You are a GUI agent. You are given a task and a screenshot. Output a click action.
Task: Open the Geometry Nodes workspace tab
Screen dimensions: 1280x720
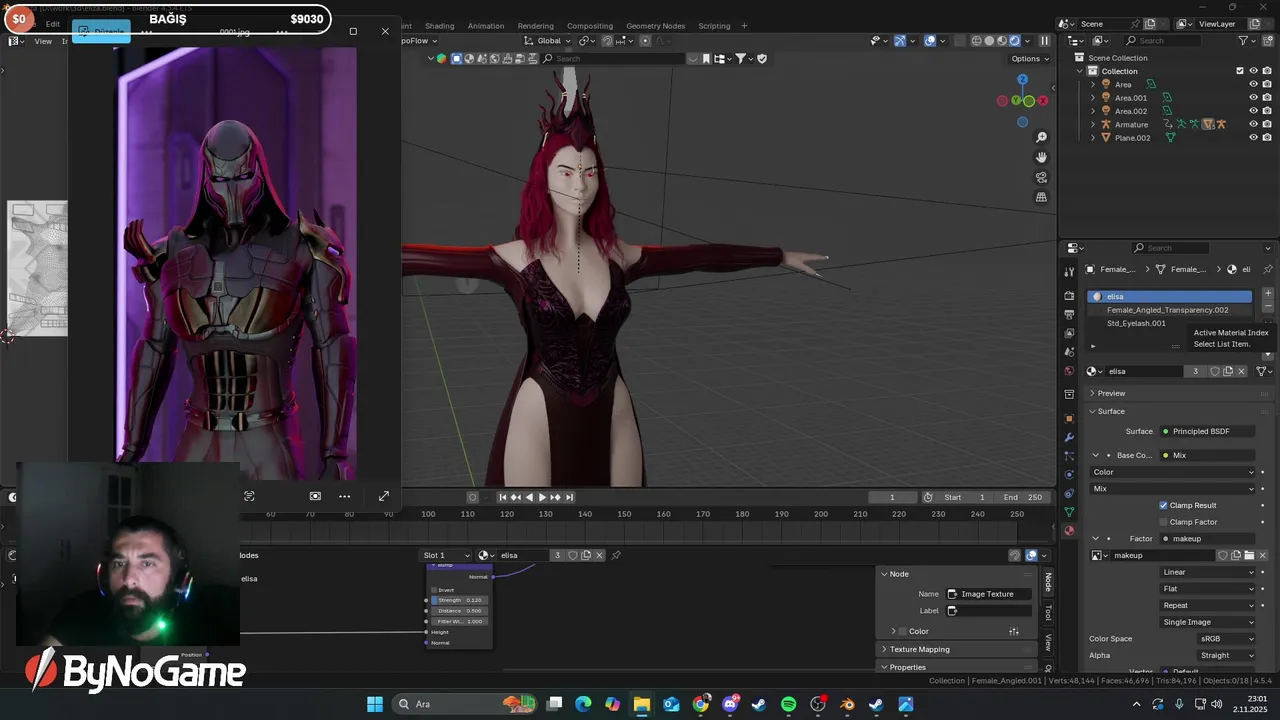point(656,26)
